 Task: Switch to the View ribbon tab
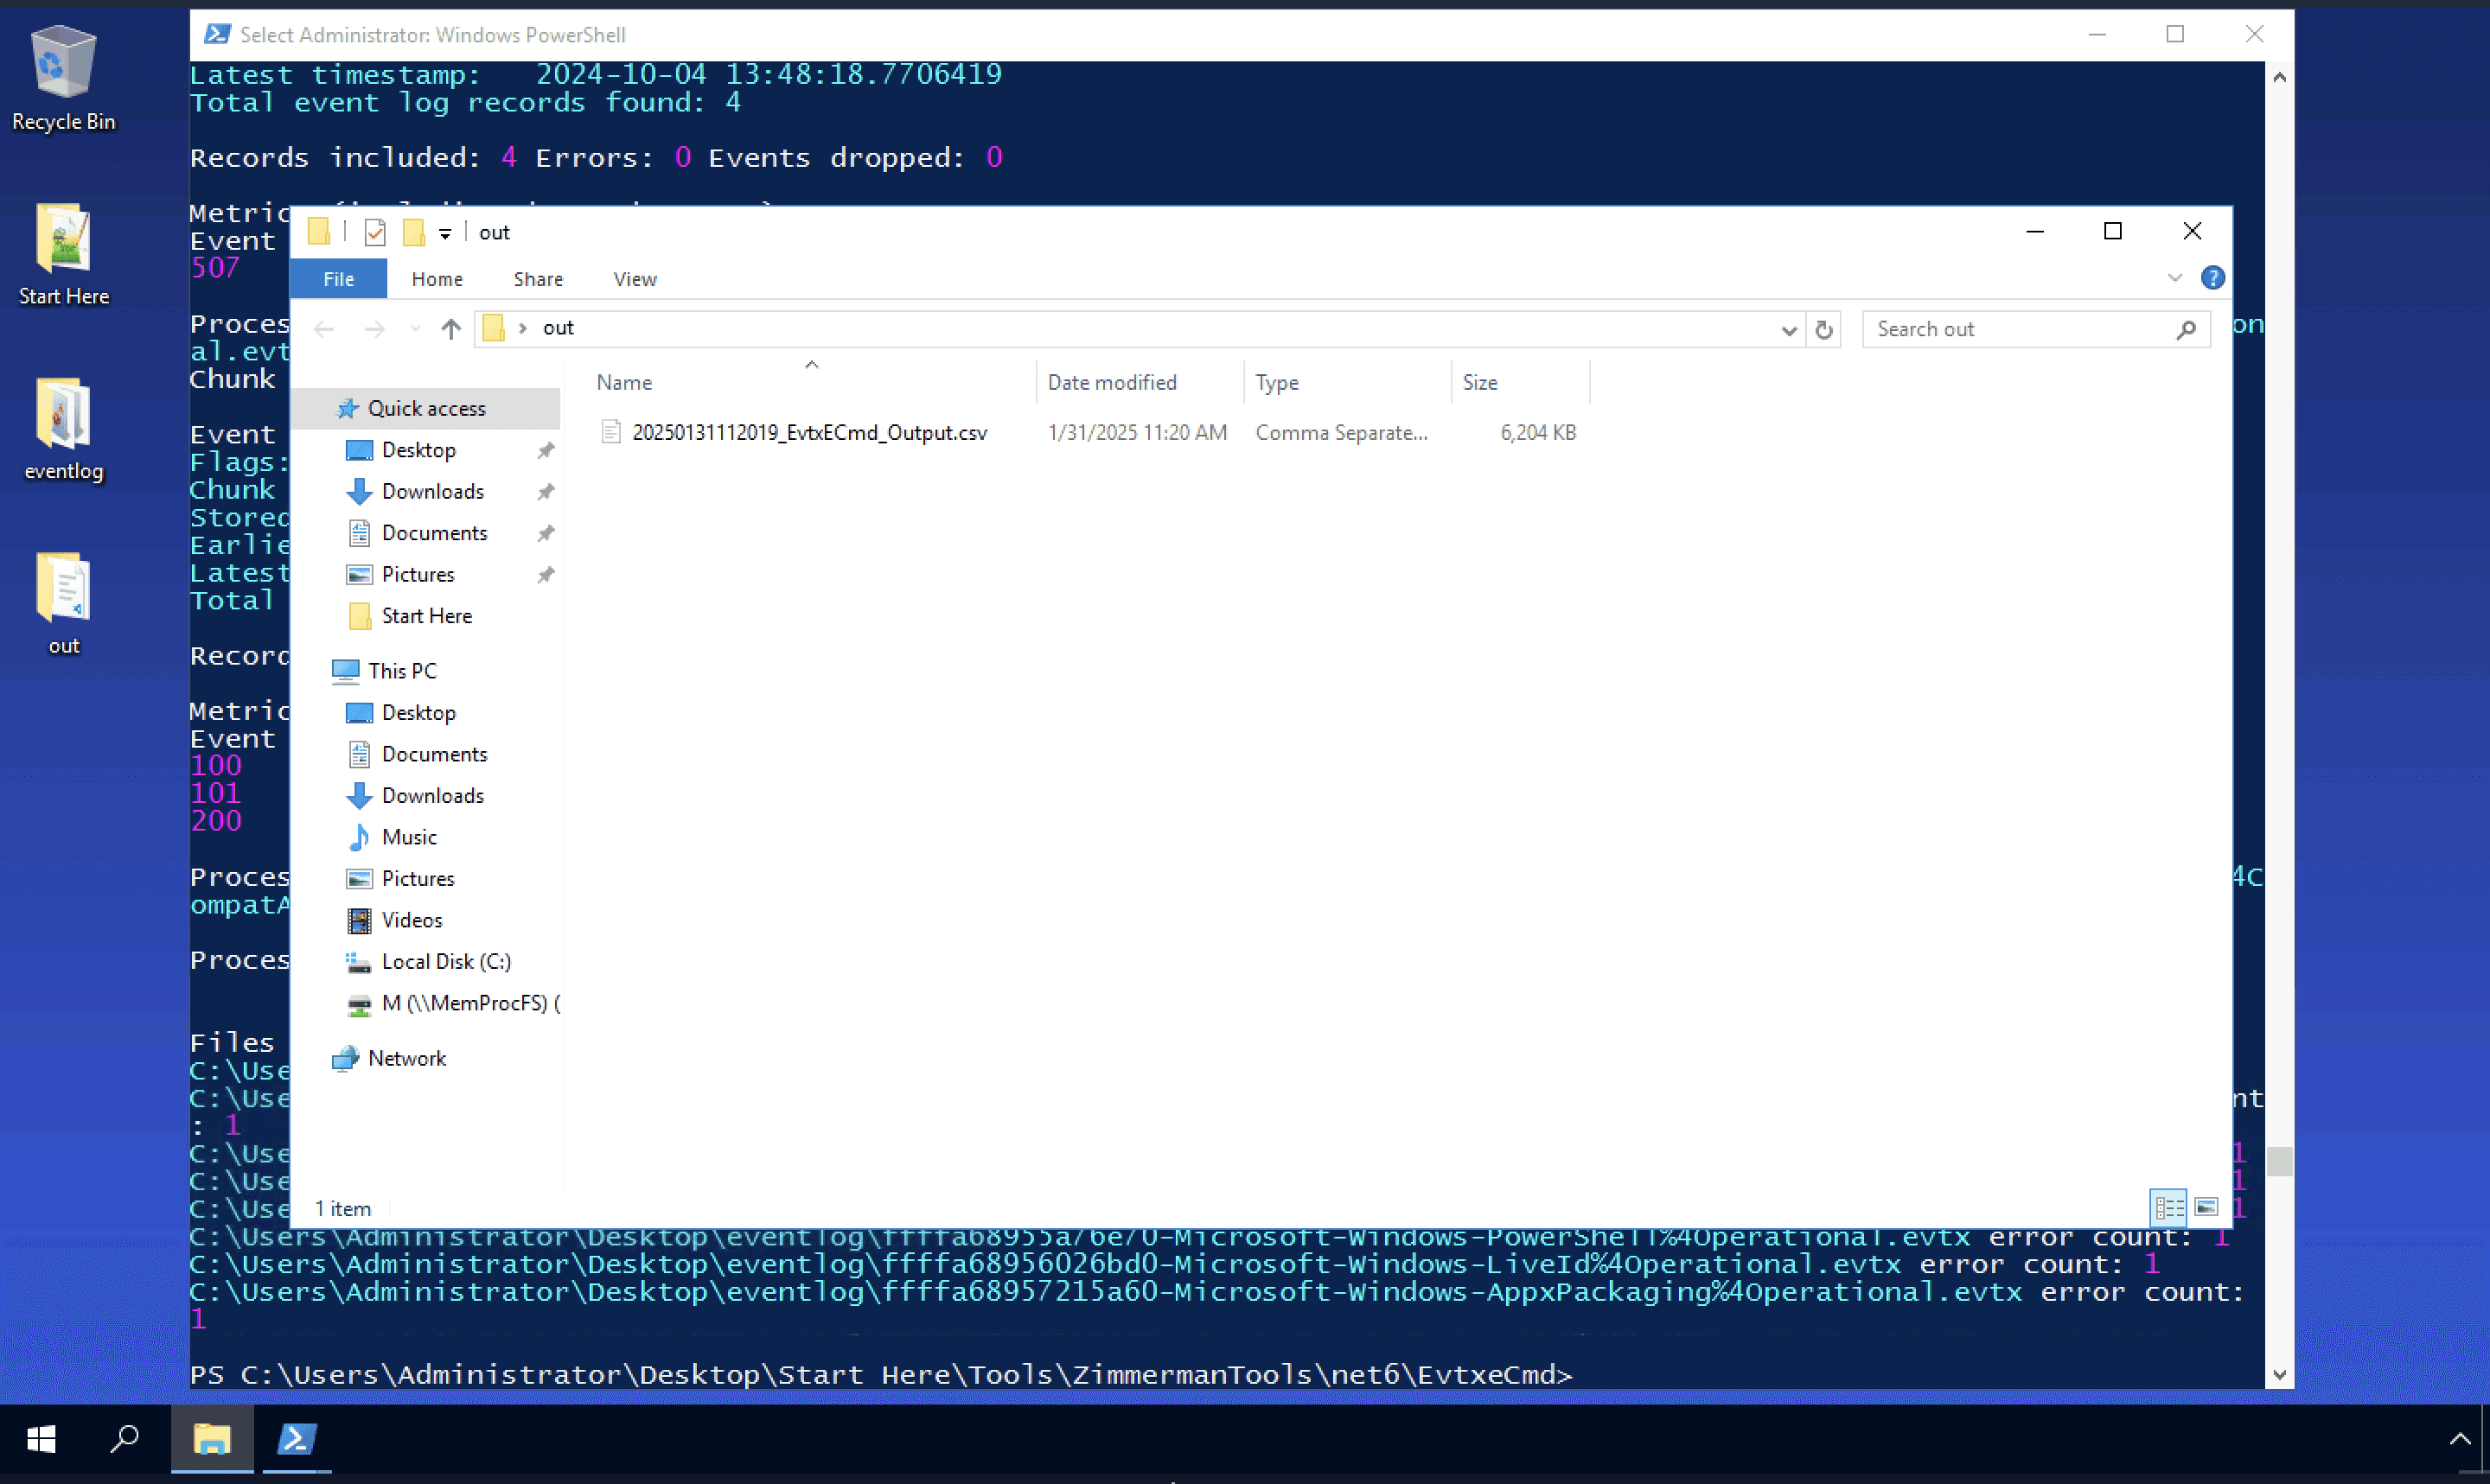[x=634, y=279]
